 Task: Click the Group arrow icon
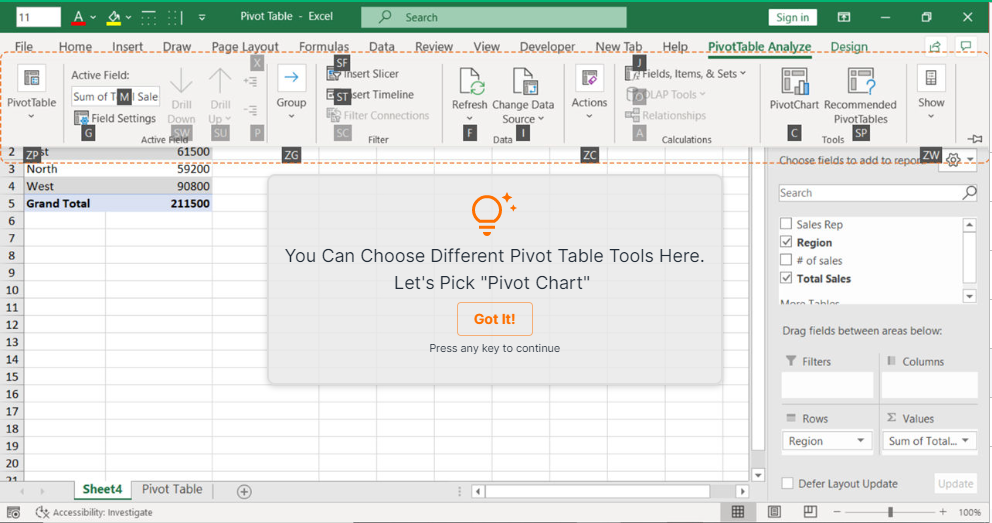pyautogui.click(x=291, y=78)
